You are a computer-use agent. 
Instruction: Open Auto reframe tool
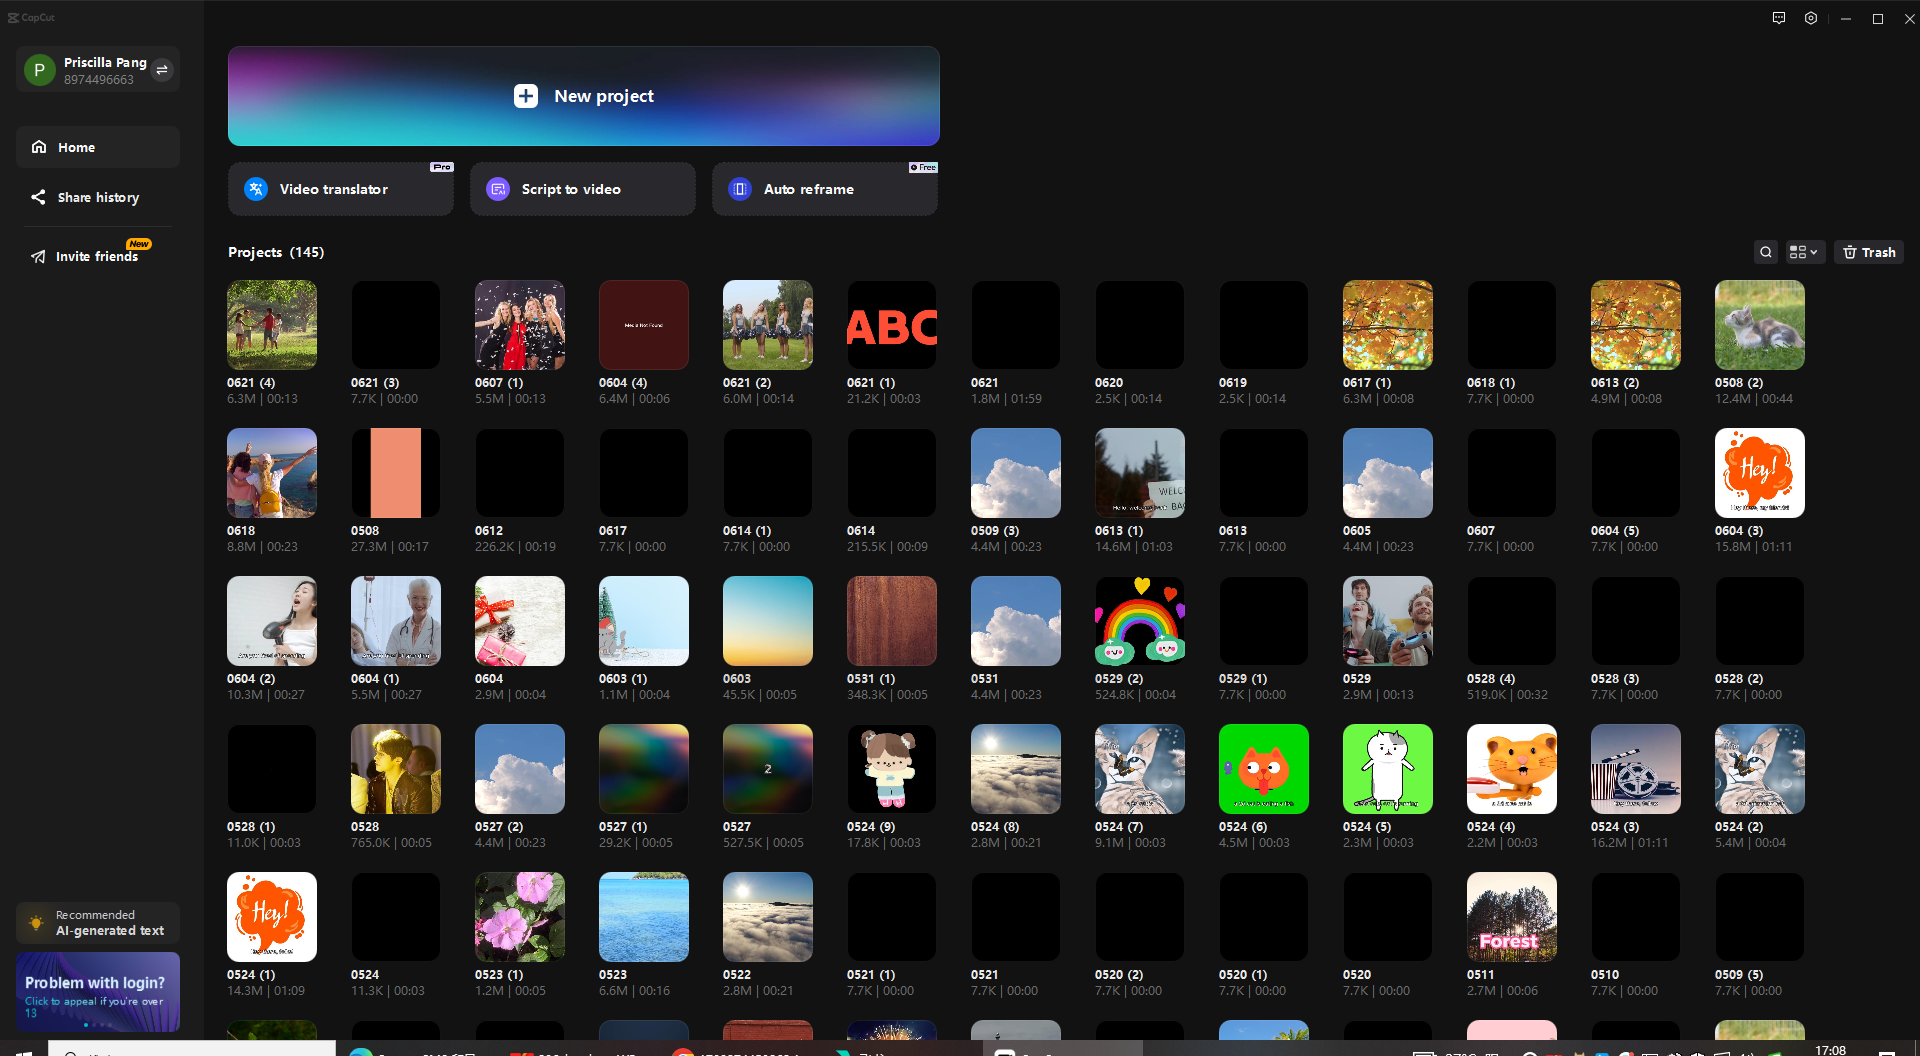[x=825, y=189]
